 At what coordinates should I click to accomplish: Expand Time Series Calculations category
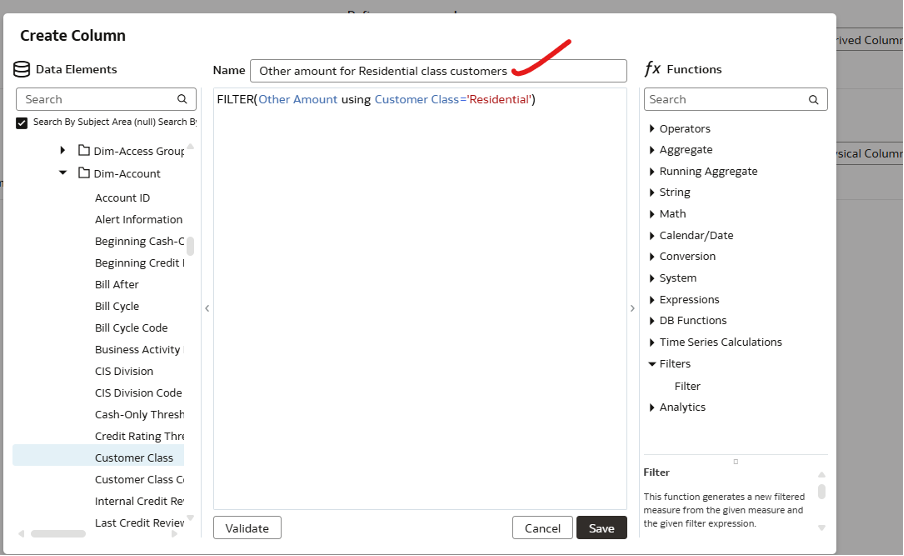pos(652,342)
